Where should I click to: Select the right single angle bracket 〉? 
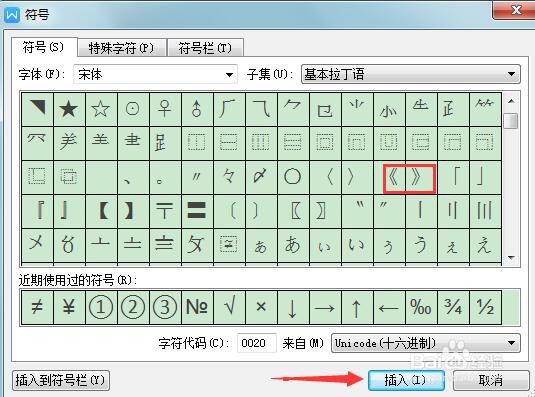point(357,177)
